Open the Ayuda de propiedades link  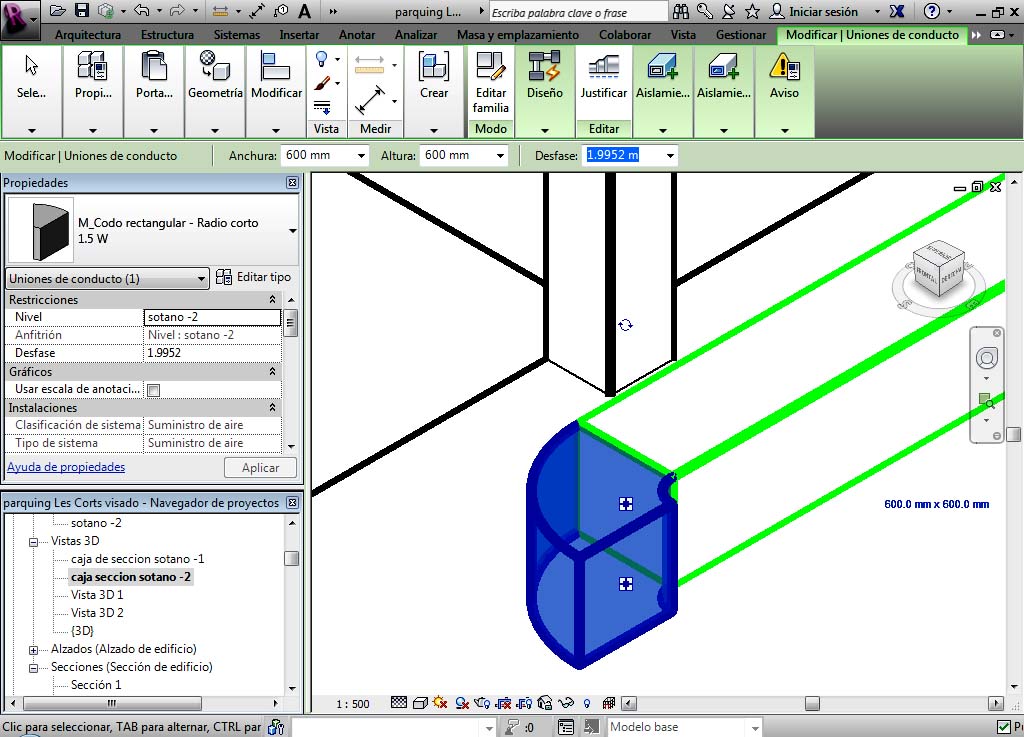pyautogui.click(x=66, y=467)
